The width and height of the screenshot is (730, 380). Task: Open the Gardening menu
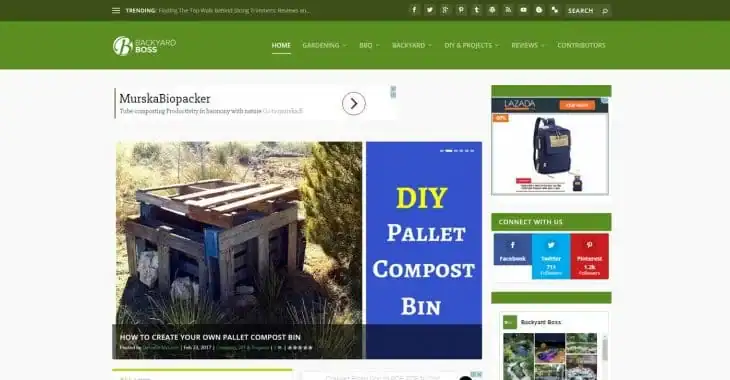pyautogui.click(x=321, y=45)
